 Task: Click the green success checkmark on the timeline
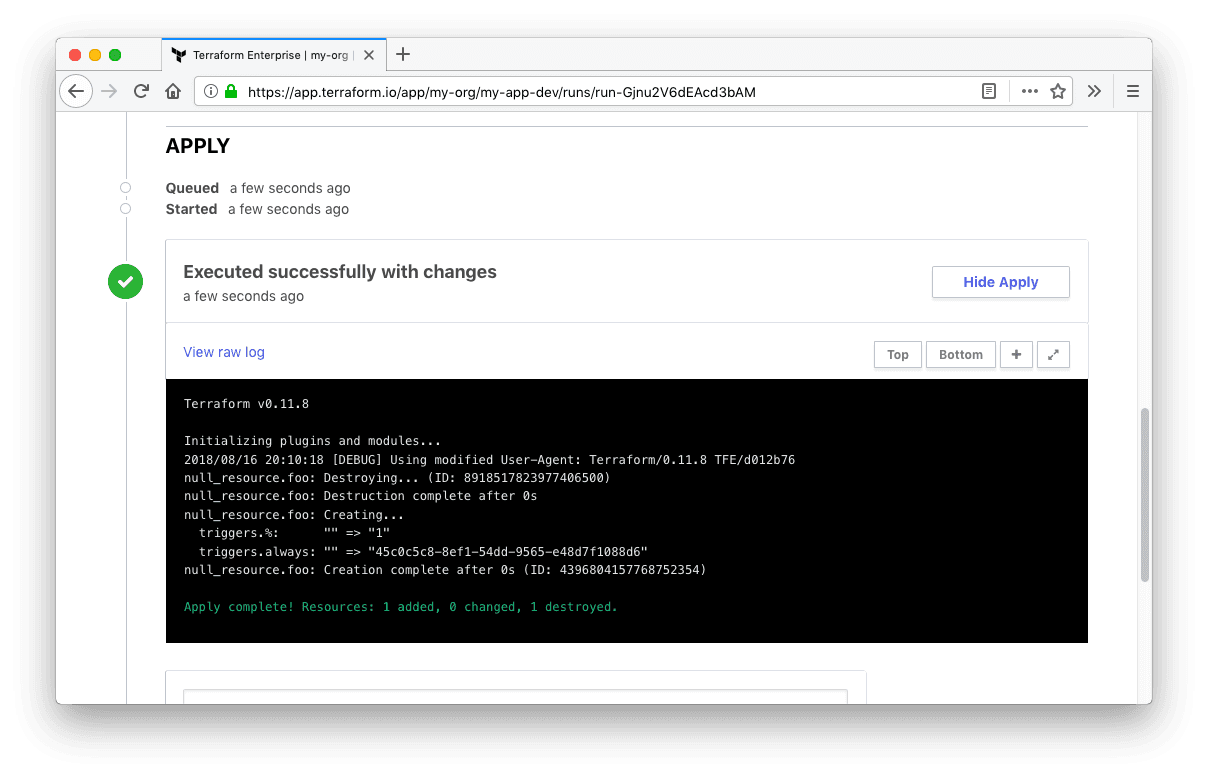(125, 281)
